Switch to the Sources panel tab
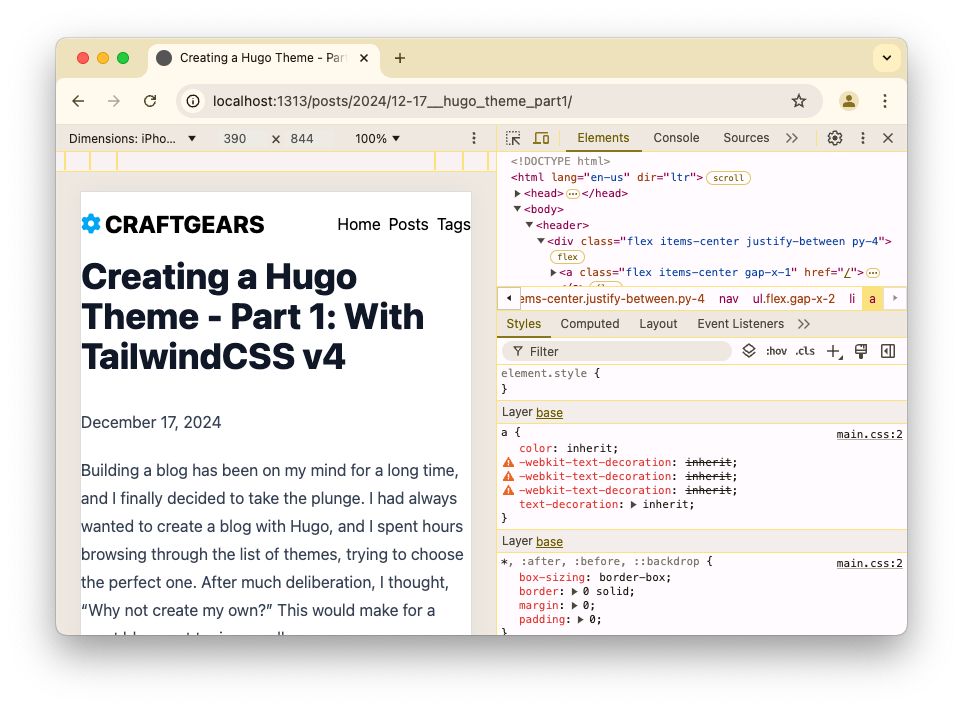 click(746, 138)
